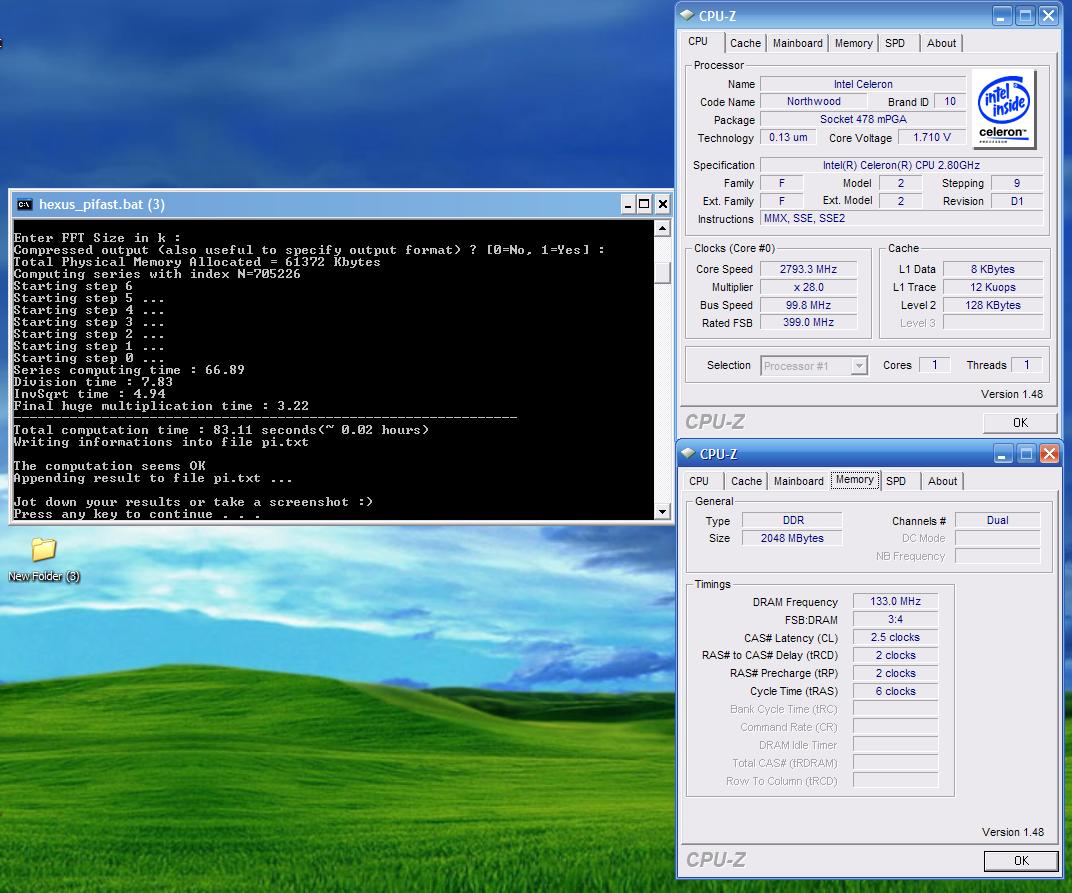1072x893 pixels.
Task: Click the Bus Speed value 99.8 MHz
Action: 808,305
